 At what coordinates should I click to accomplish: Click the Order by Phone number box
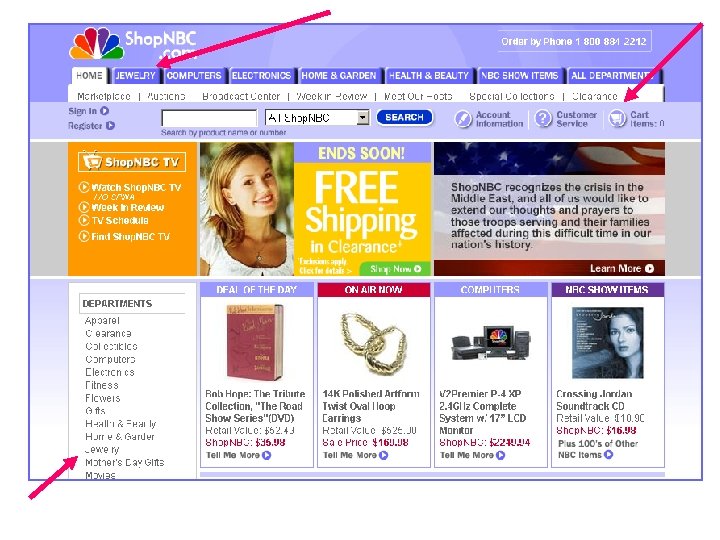tap(574, 41)
